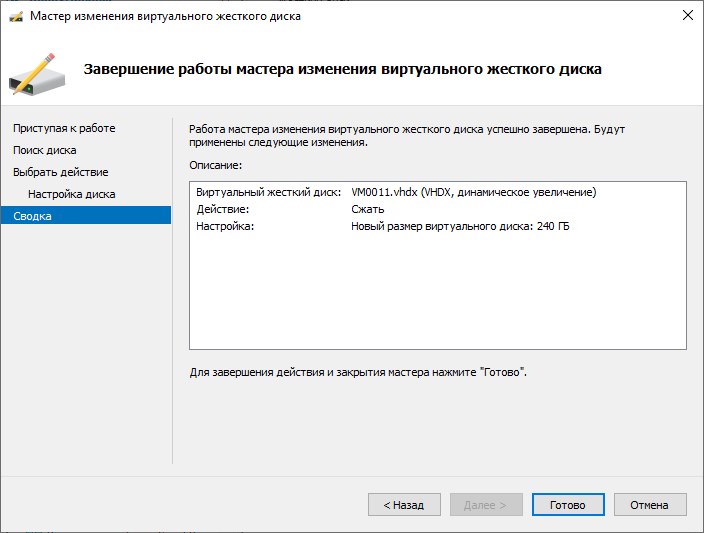This screenshot has height=533, width=704.
Task: Click the empty area of the description box
Action: pos(437,295)
